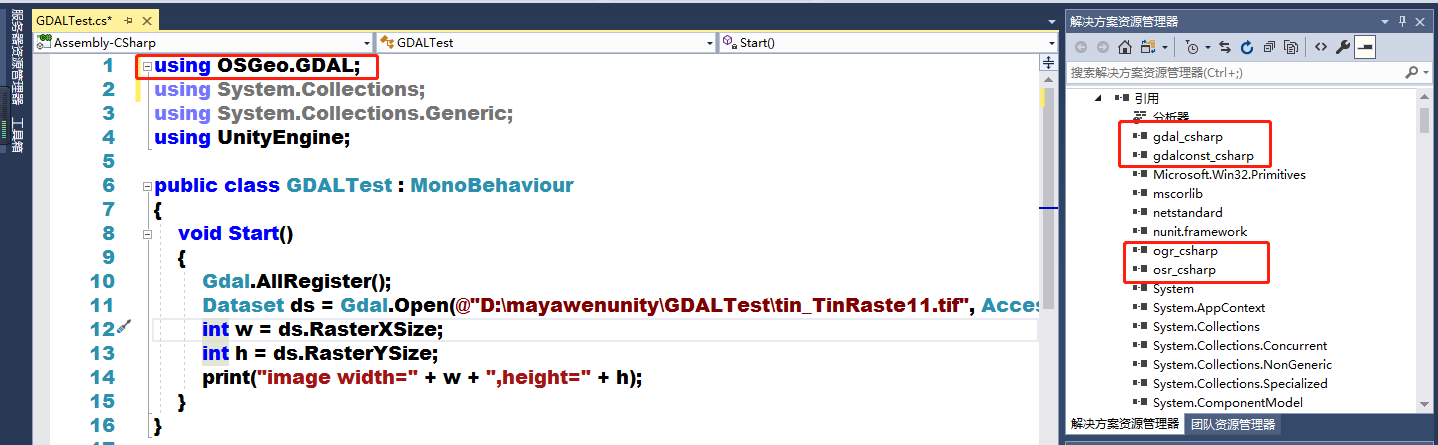The height and width of the screenshot is (445, 1438).
Task: Collapse the 引用 references node
Action: pos(1098,98)
